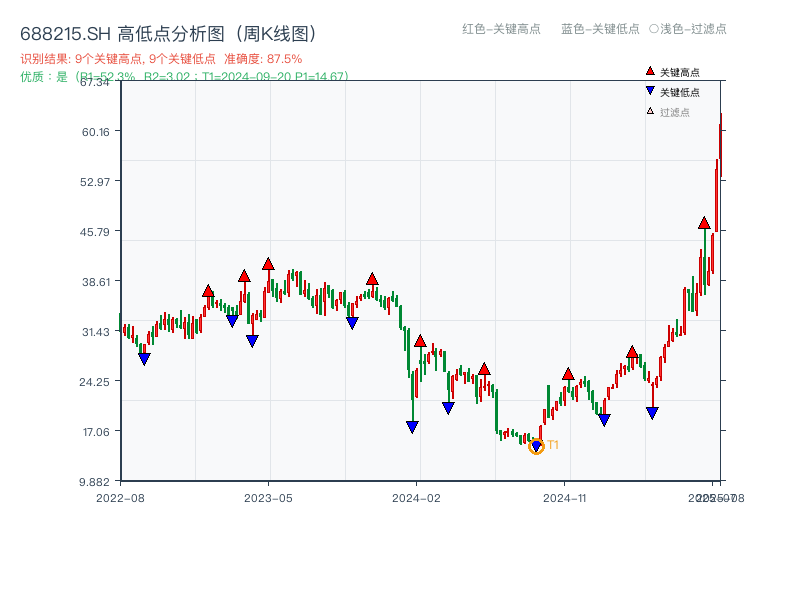Toggle the 蓝色-关键低点 label at top
The width and height of the screenshot is (800, 600).
pos(600,29)
